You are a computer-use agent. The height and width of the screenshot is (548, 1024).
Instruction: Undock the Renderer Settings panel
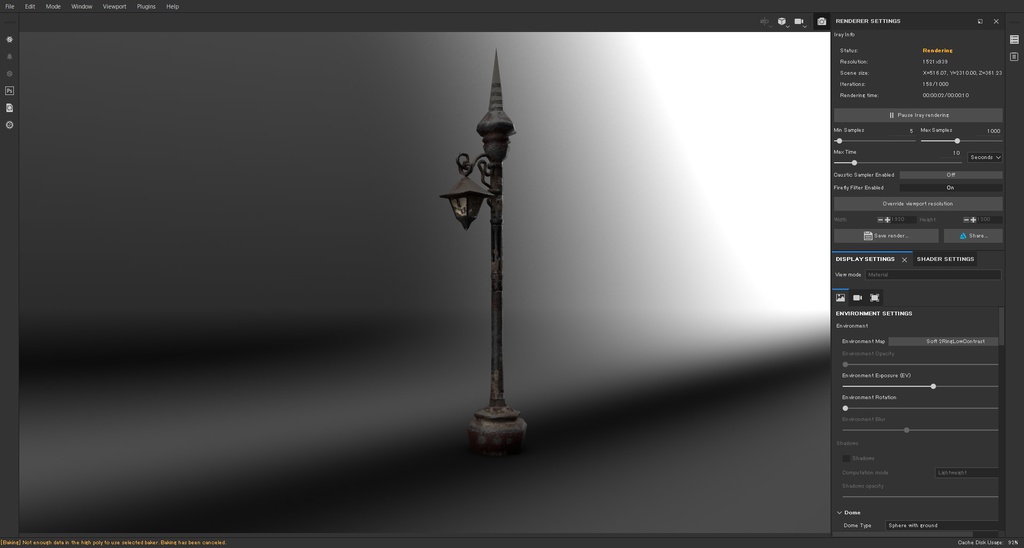click(980, 22)
